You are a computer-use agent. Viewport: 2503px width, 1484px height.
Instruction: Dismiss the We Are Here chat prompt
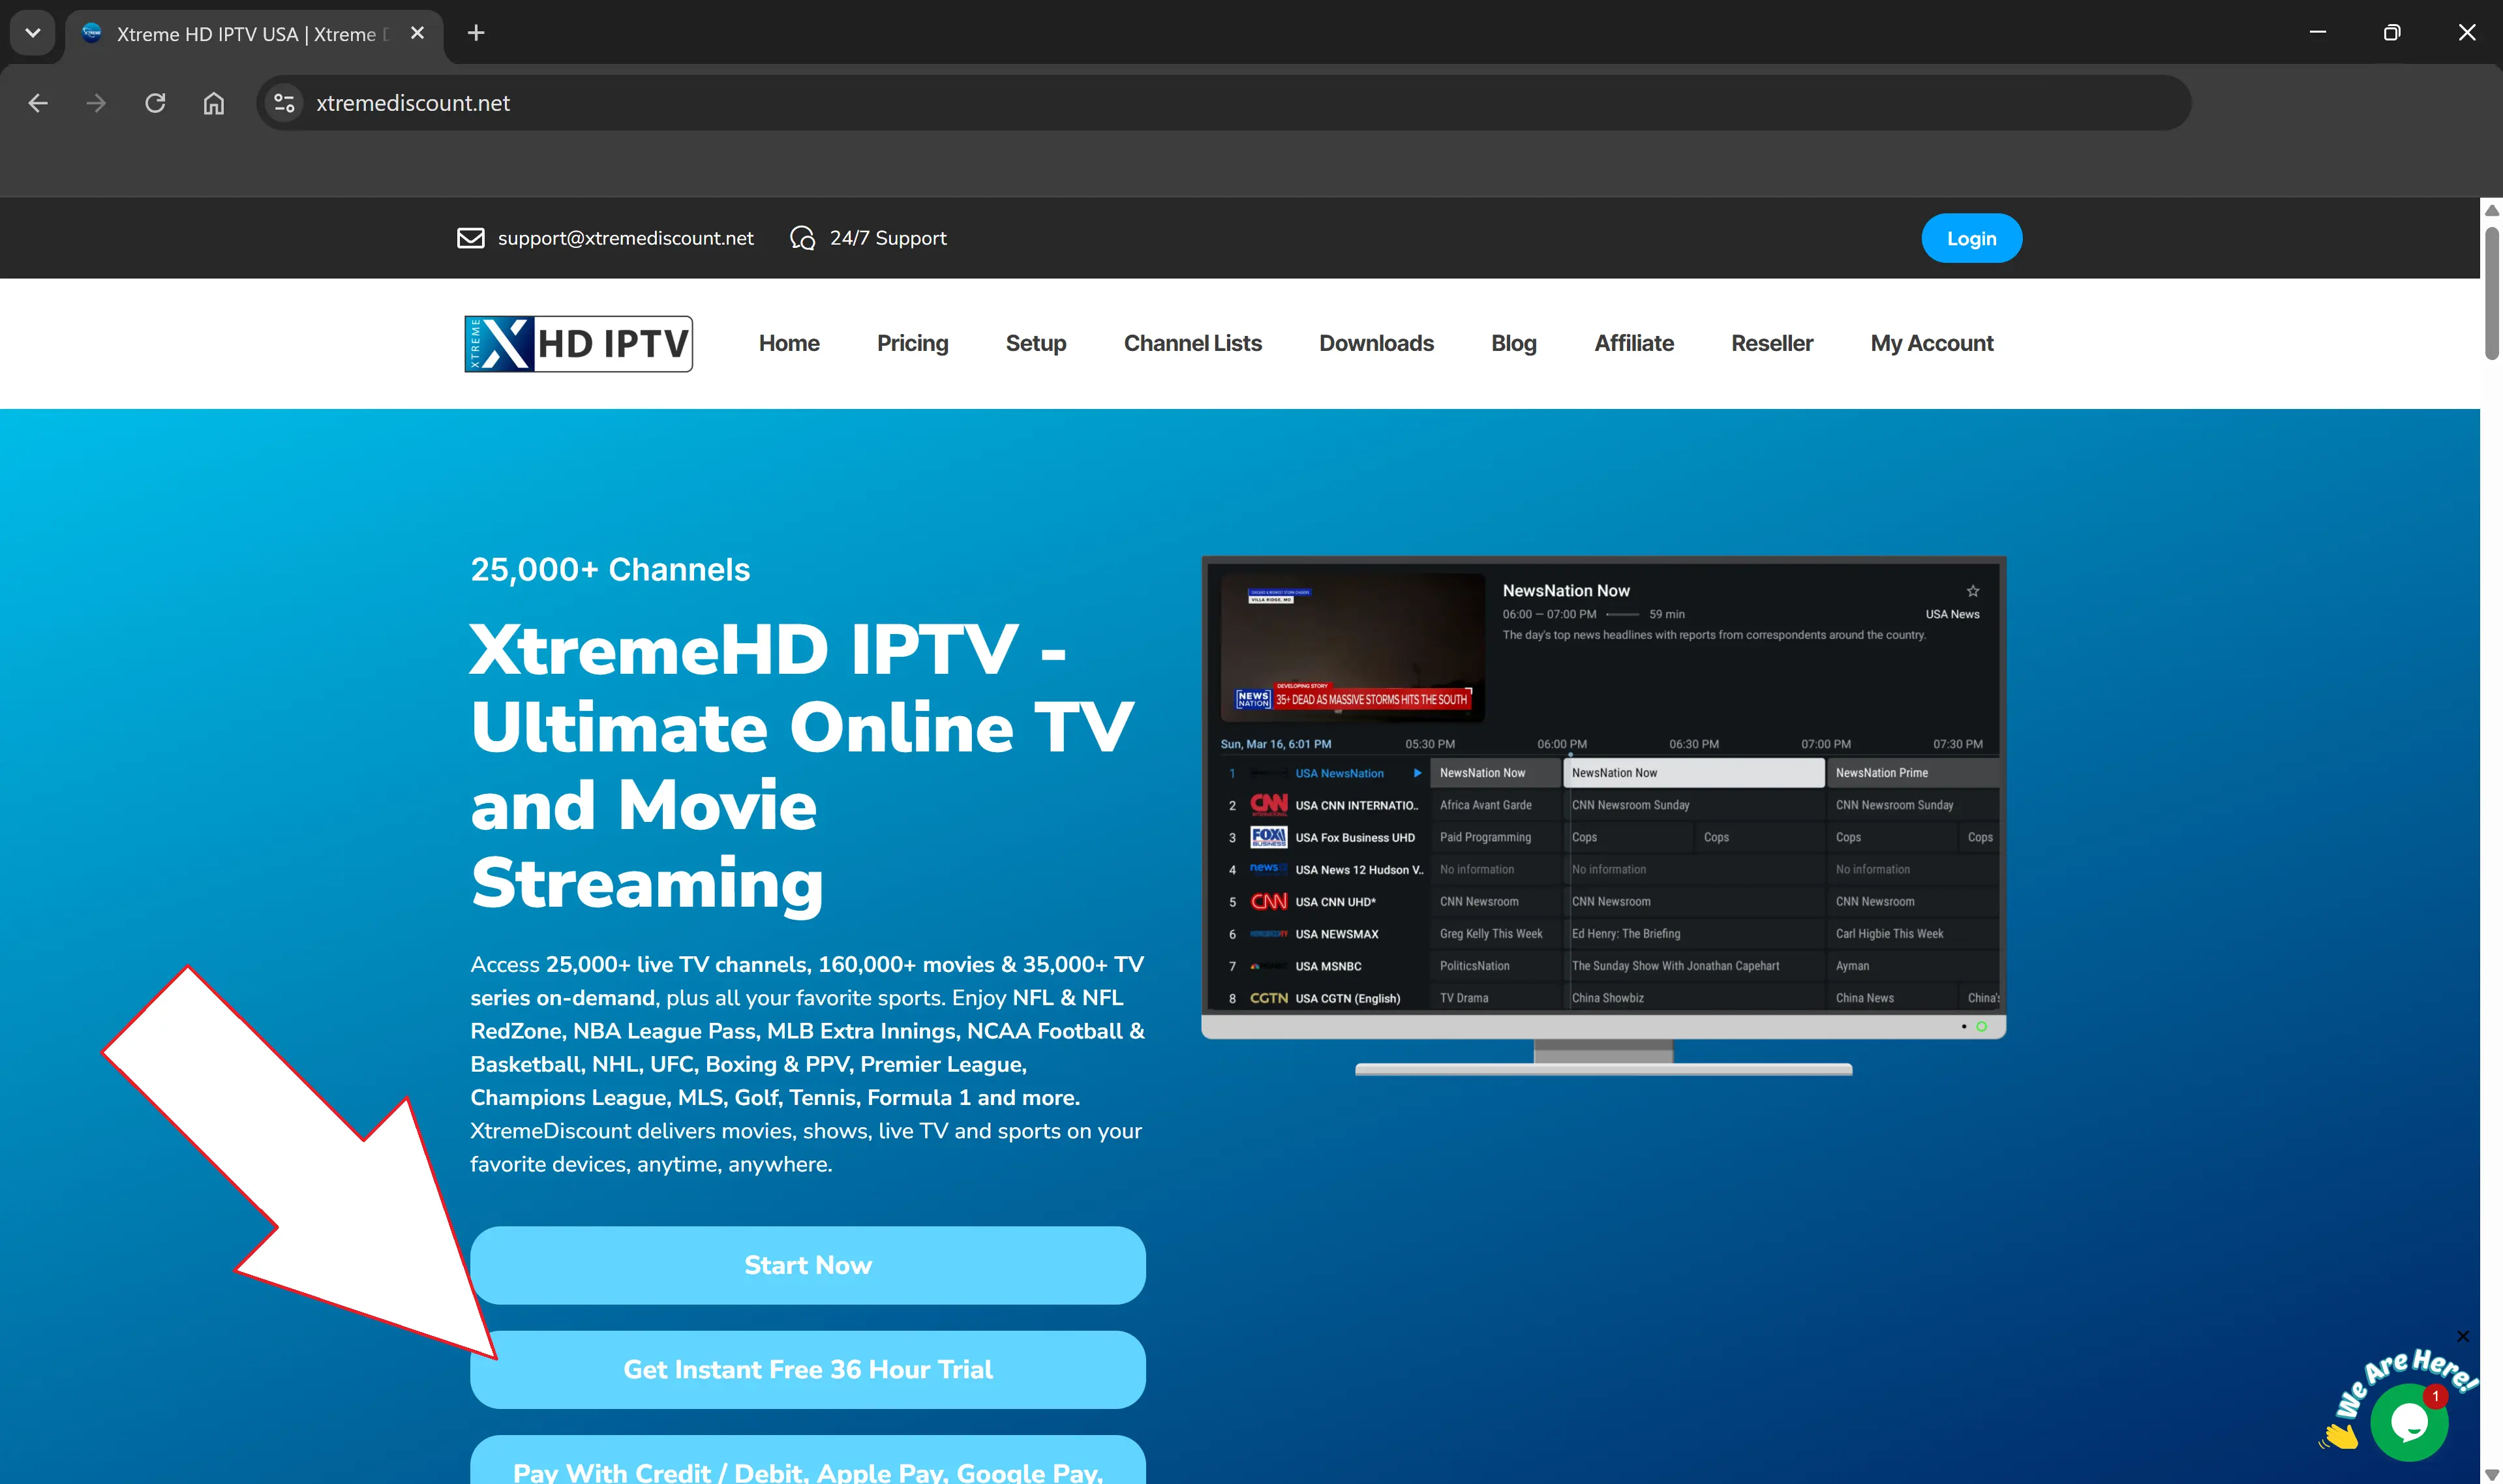pyautogui.click(x=2462, y=1336)
